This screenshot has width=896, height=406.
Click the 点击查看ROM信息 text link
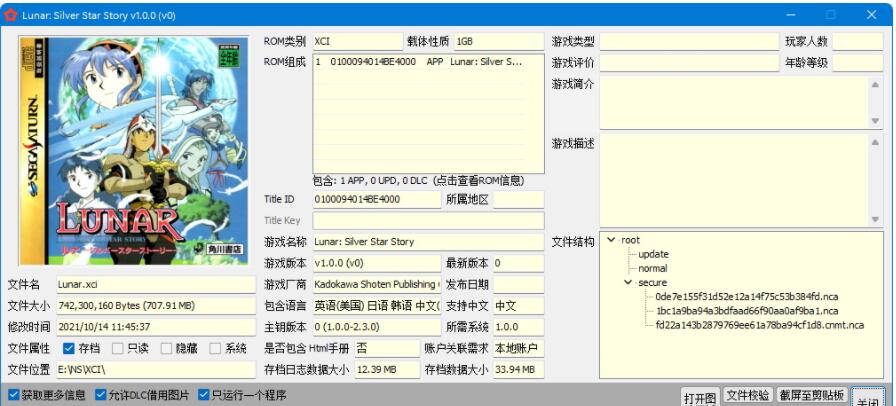(x=479, y=181)
